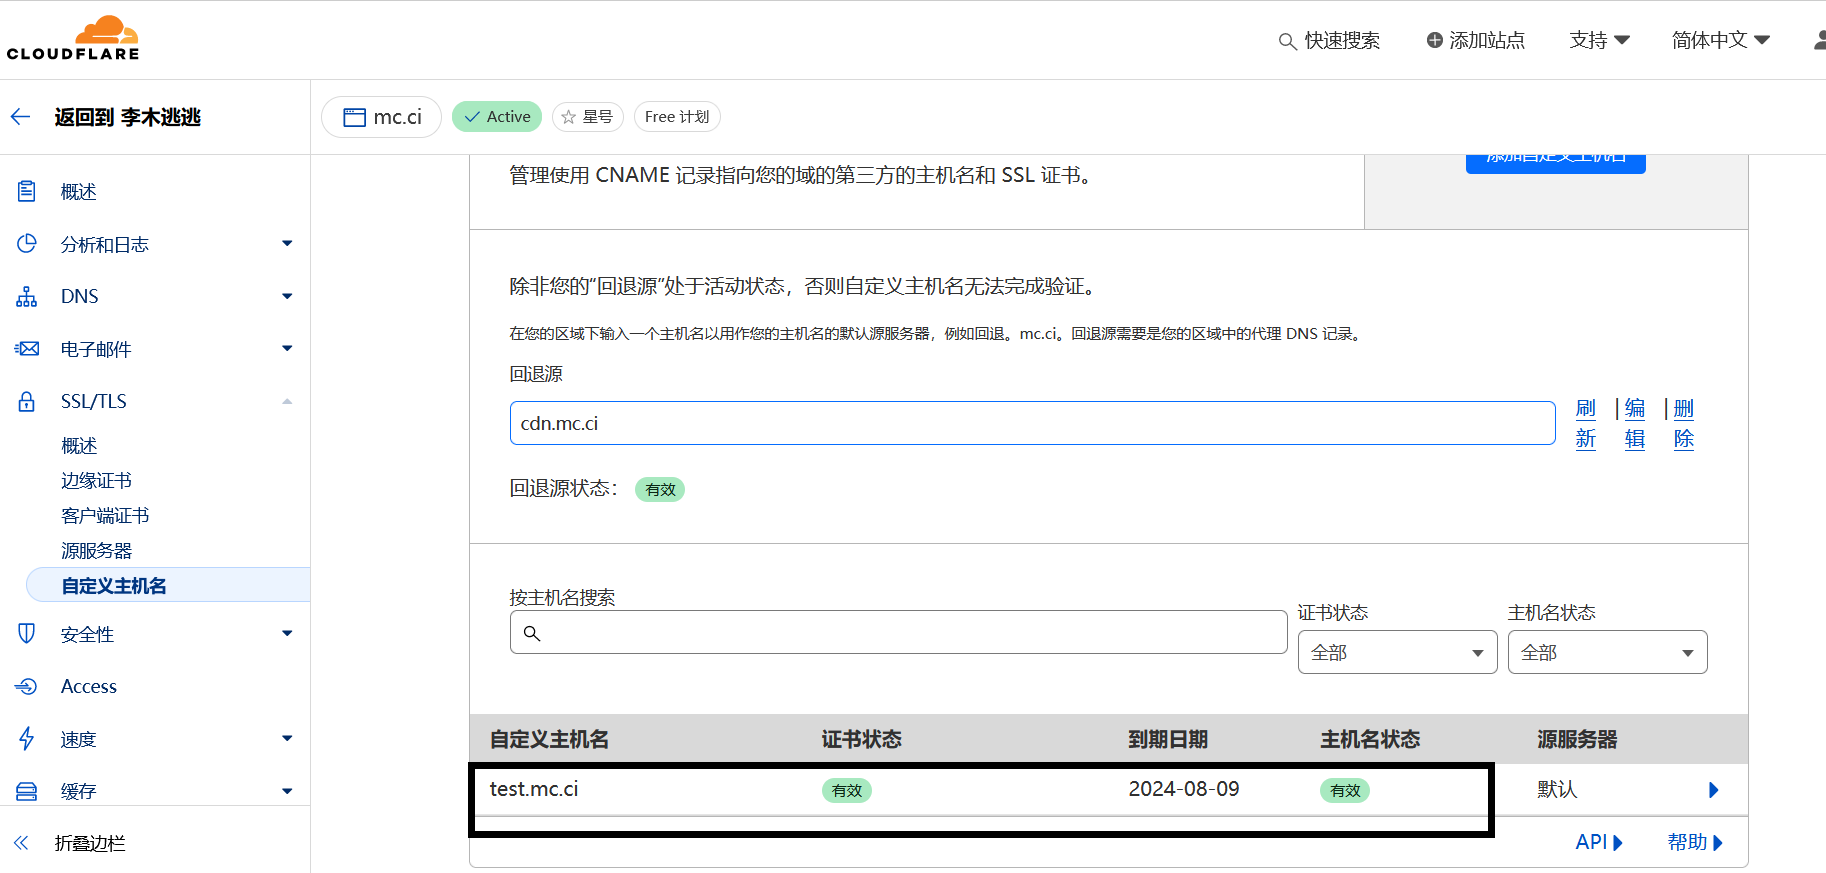The width and height of the screenshot is (1826, 873).
Task: Click 添加站点 link in header
Action: [x=1487, y=40]
